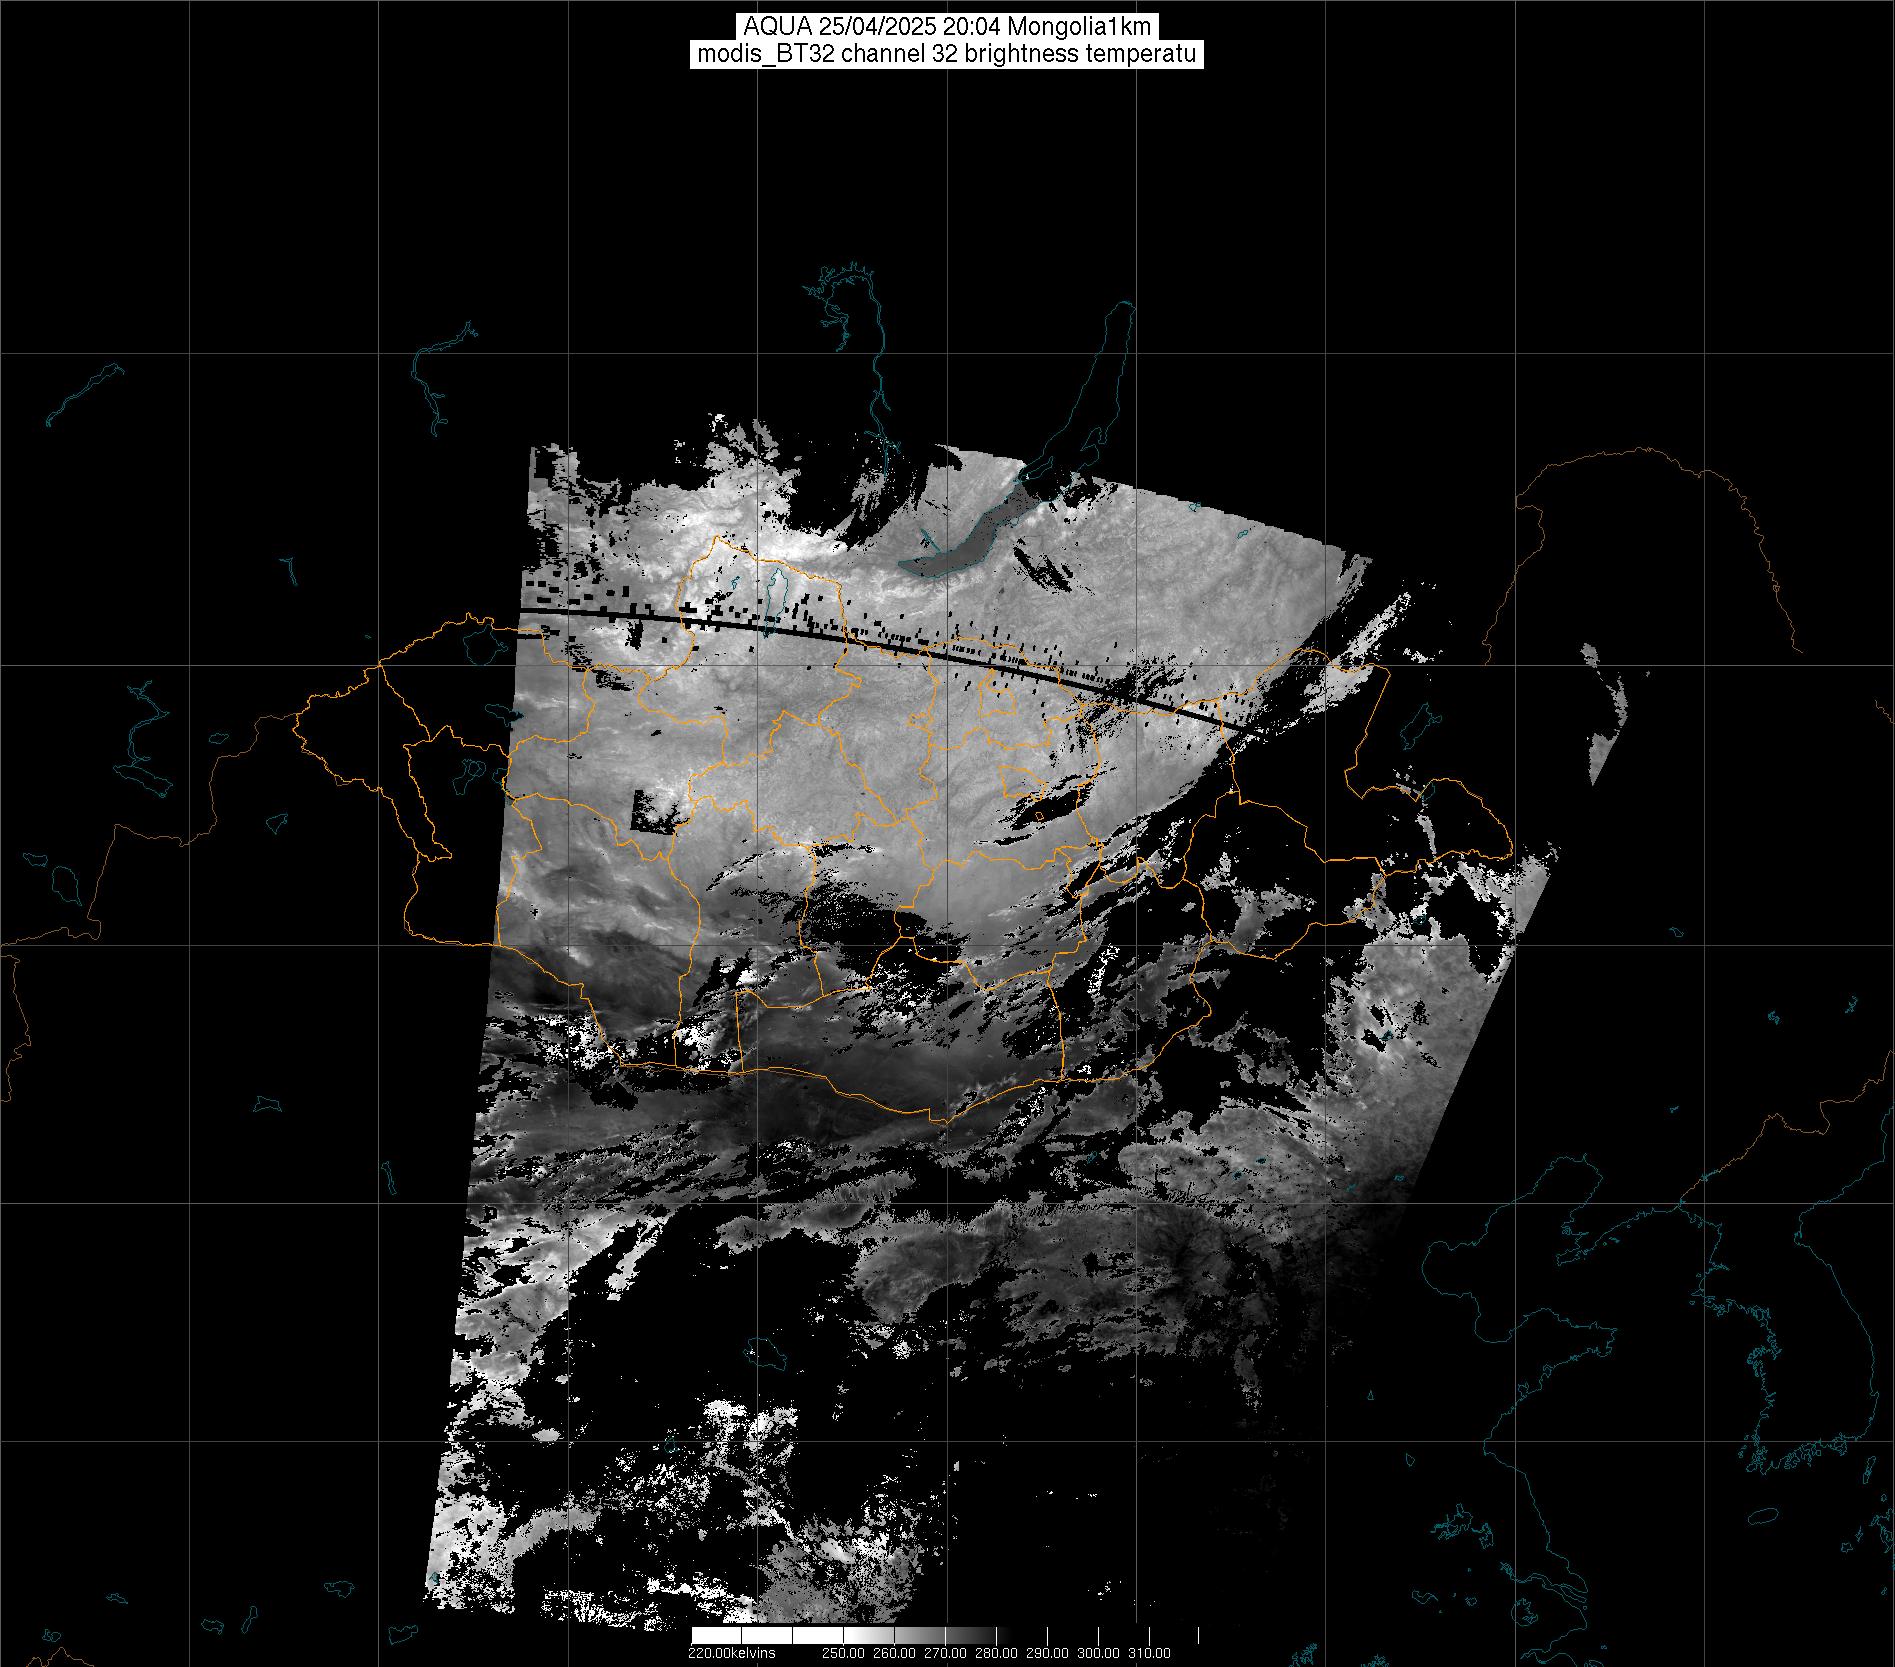The height and width of the screenshot is (1667, 1895).
Task: Click the 'modis_BT32 channel 32 brightness temperatu' caption
Action: (947, 54)
